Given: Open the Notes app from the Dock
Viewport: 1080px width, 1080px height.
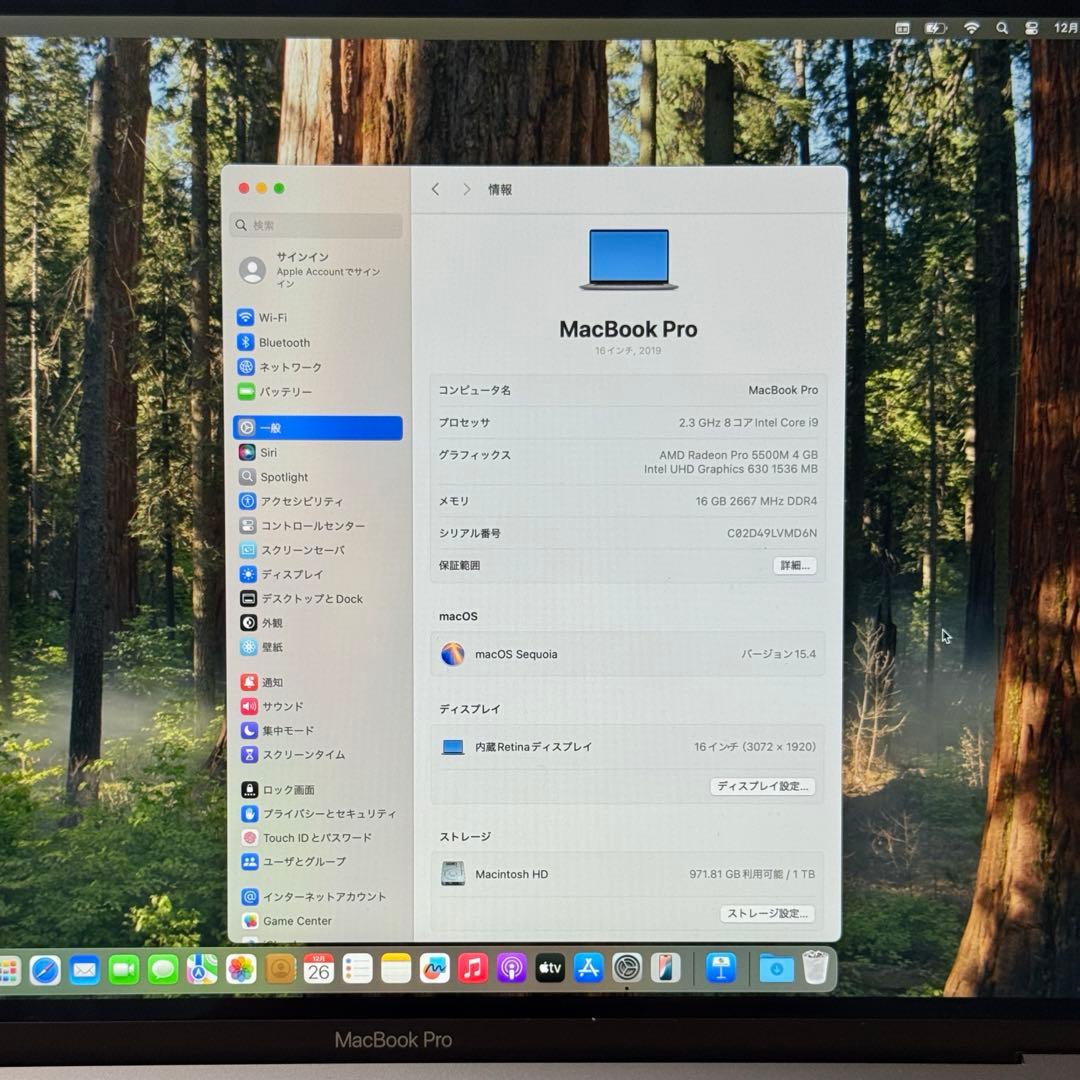Looking at the screenshot, I should pyautogui.click(x=393, y=968).
